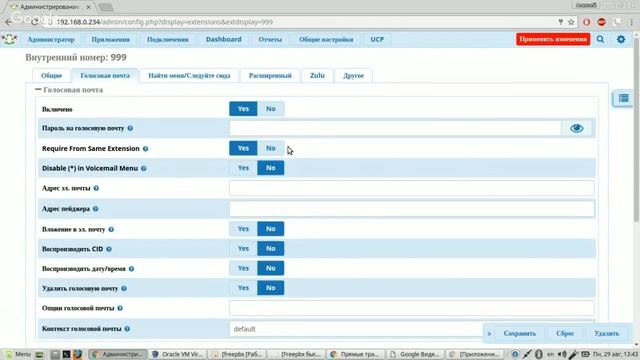Image resolution: width=640 pixels, height=360 pixels.
Task: Set Воспроизводить дату/время to Yes
Action: pos(243,268)
